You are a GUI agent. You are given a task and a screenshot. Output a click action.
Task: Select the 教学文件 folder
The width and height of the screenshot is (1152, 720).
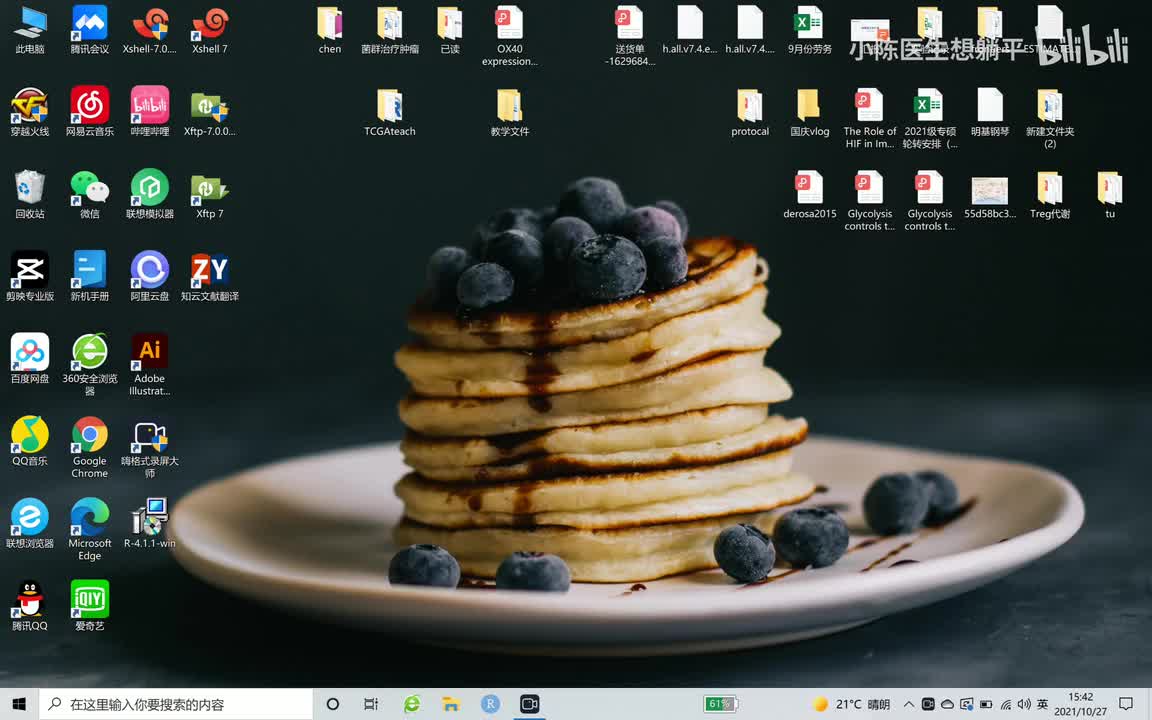(510, 112)
